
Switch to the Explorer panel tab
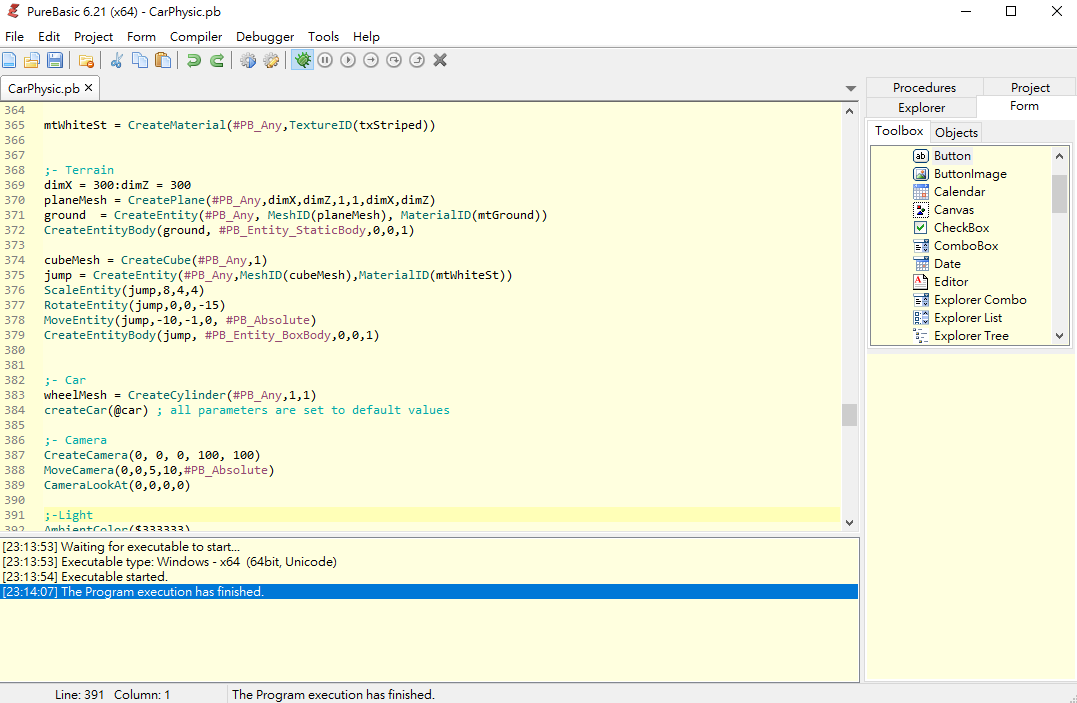(x=921, y=107)
